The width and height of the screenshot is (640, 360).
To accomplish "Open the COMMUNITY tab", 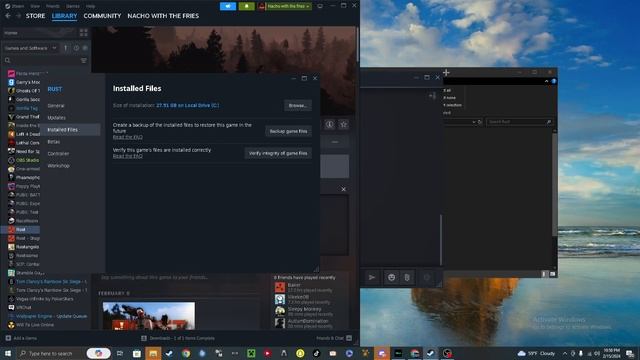I will [102, 16].
